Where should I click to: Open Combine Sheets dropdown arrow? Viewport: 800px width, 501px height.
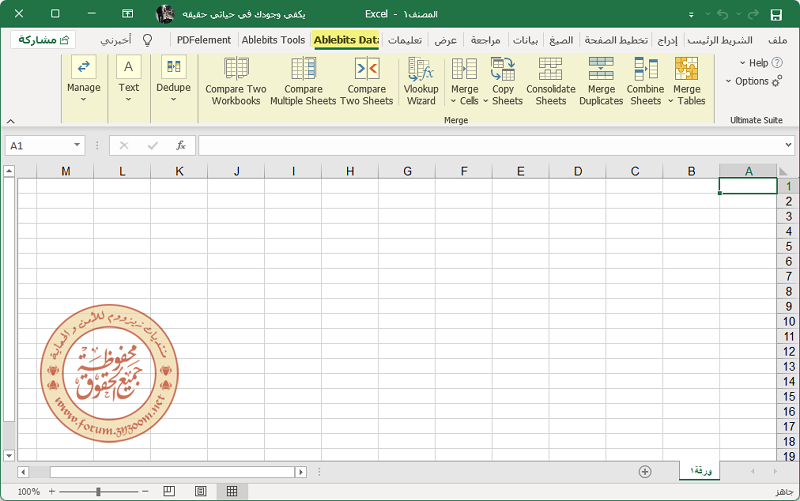tap(670, 101)
